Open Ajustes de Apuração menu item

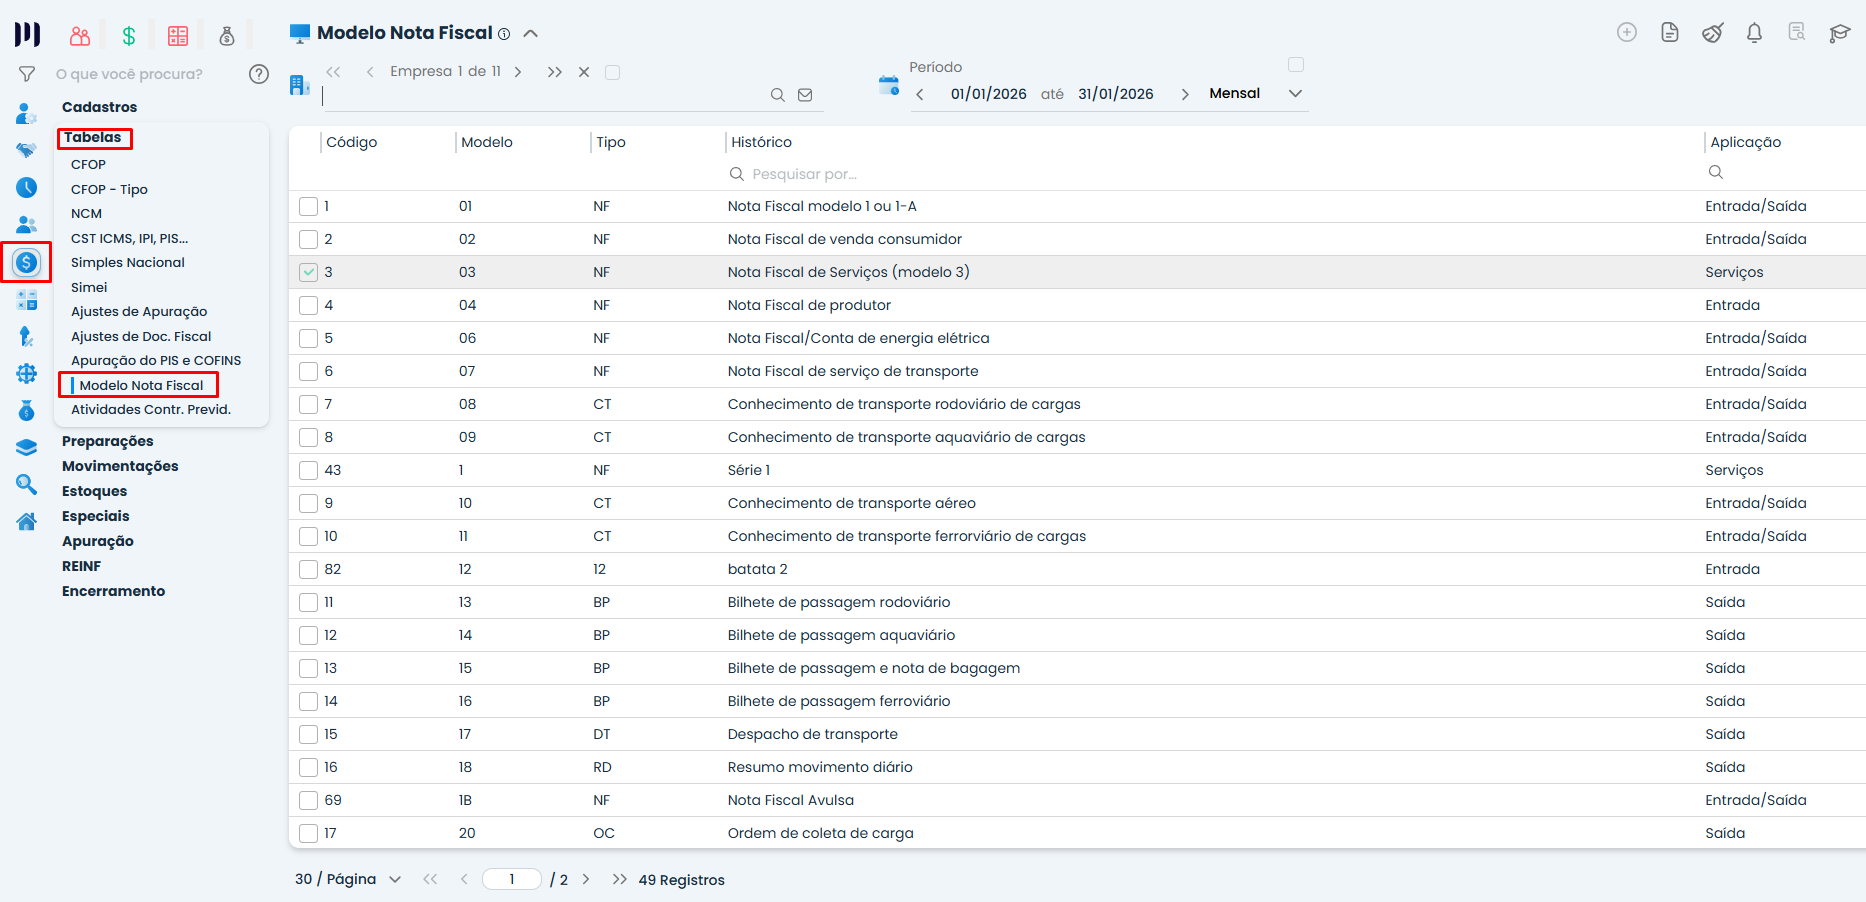(139, 312)
